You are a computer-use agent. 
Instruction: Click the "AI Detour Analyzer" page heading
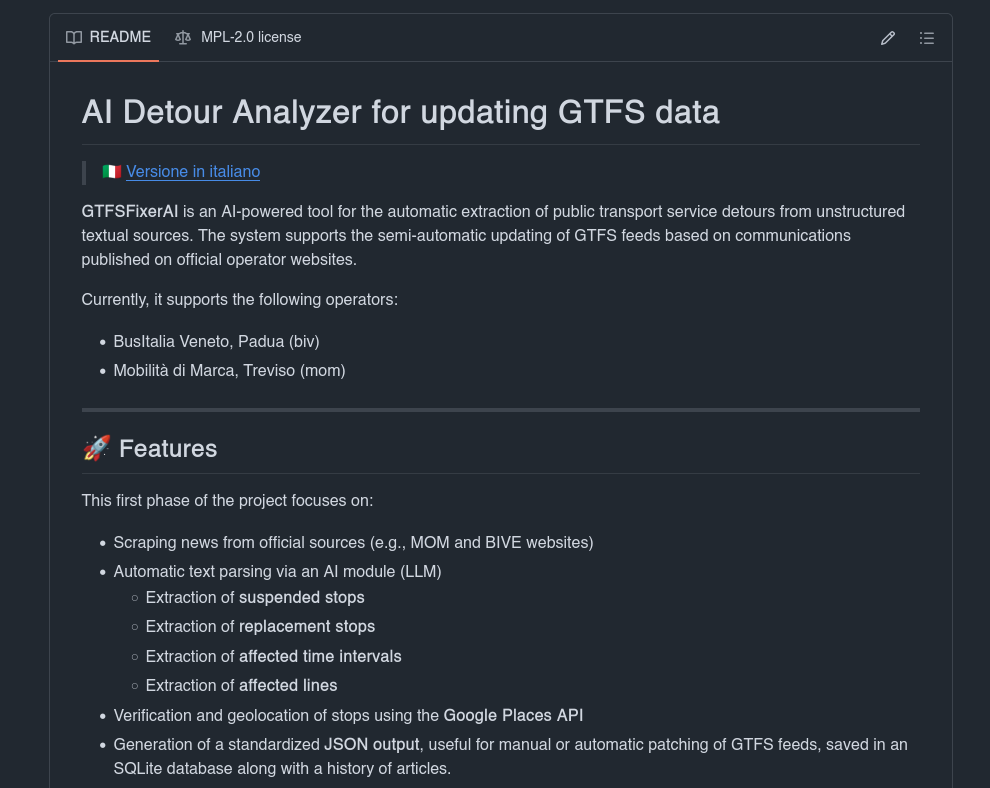click(400, 112)
